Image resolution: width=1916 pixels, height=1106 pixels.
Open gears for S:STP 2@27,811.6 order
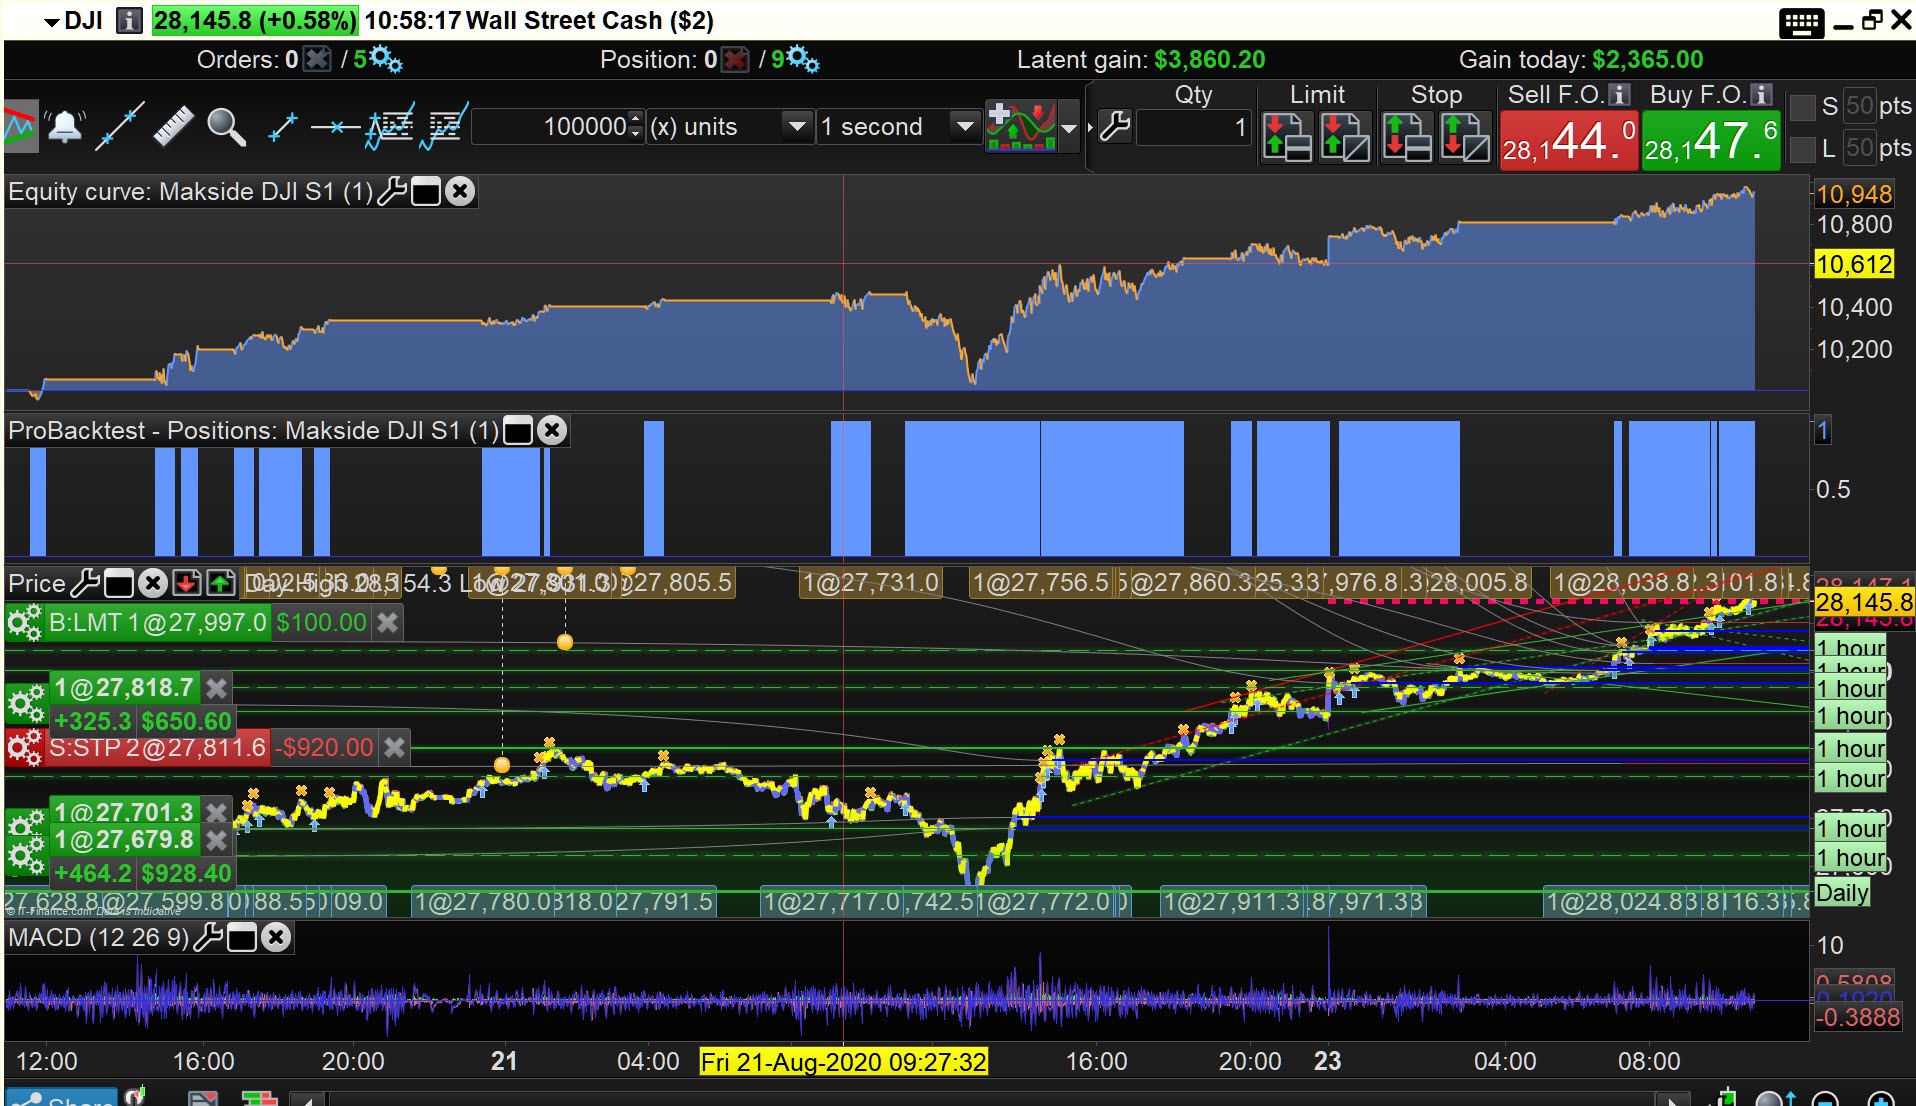(x=24, y=747)
